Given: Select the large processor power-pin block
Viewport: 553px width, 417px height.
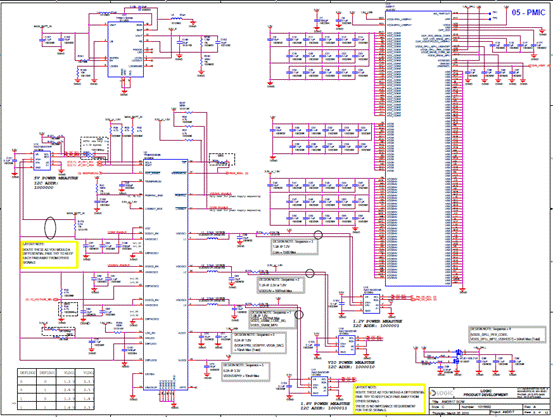Looking at the screenshot, I should coord(418,148).
